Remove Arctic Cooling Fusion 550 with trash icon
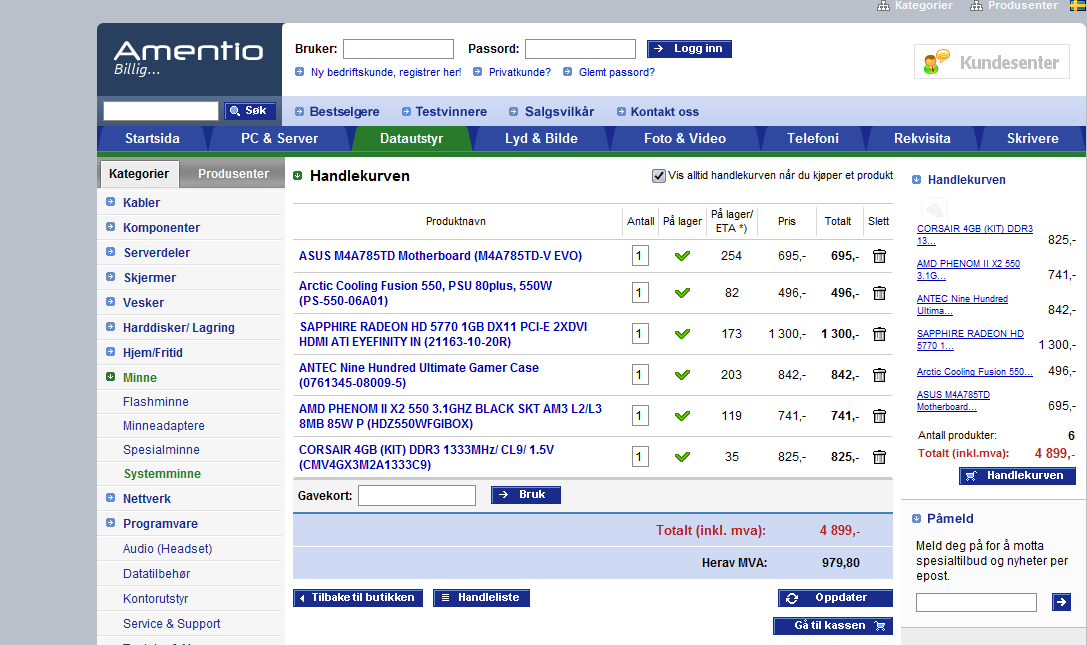 pos(879,293)
